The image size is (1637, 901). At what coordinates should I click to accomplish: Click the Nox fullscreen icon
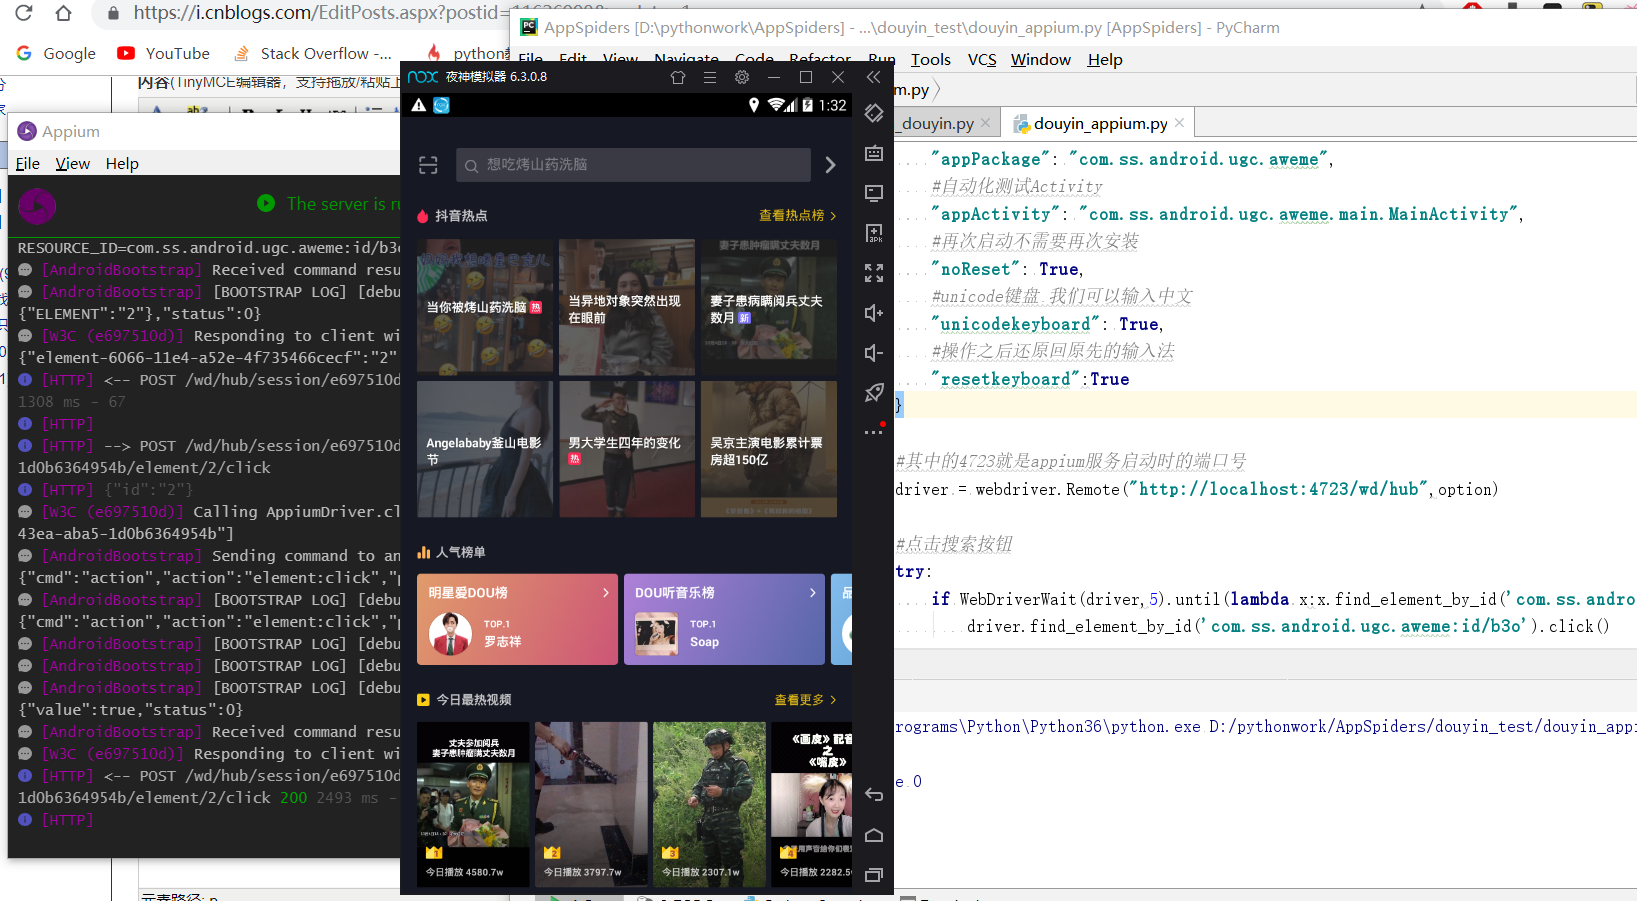click(x=874, y=273)
